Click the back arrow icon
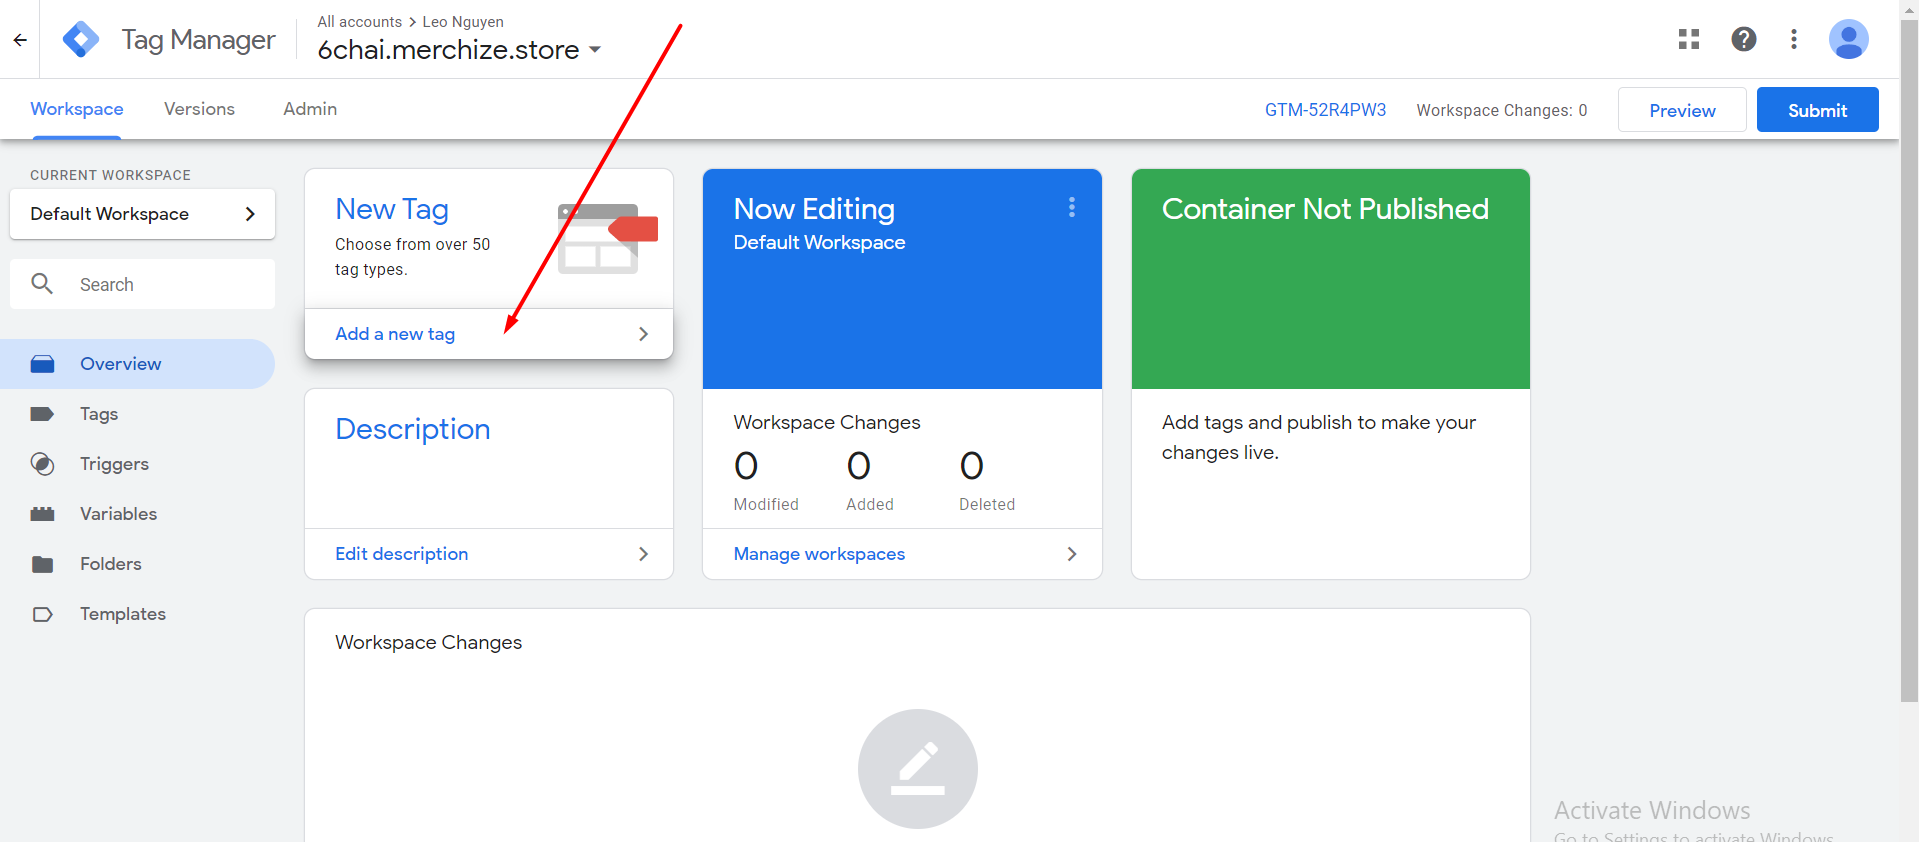This screenshot has height=842, width=1919. click(20, 40)
